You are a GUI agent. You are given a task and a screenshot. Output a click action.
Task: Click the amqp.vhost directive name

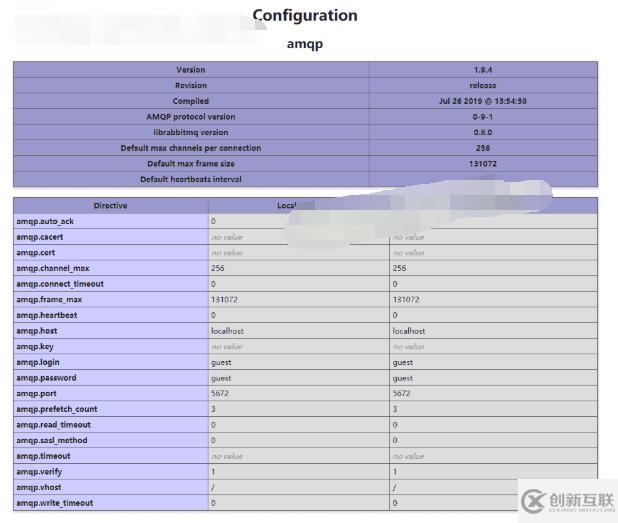(39, 488)
